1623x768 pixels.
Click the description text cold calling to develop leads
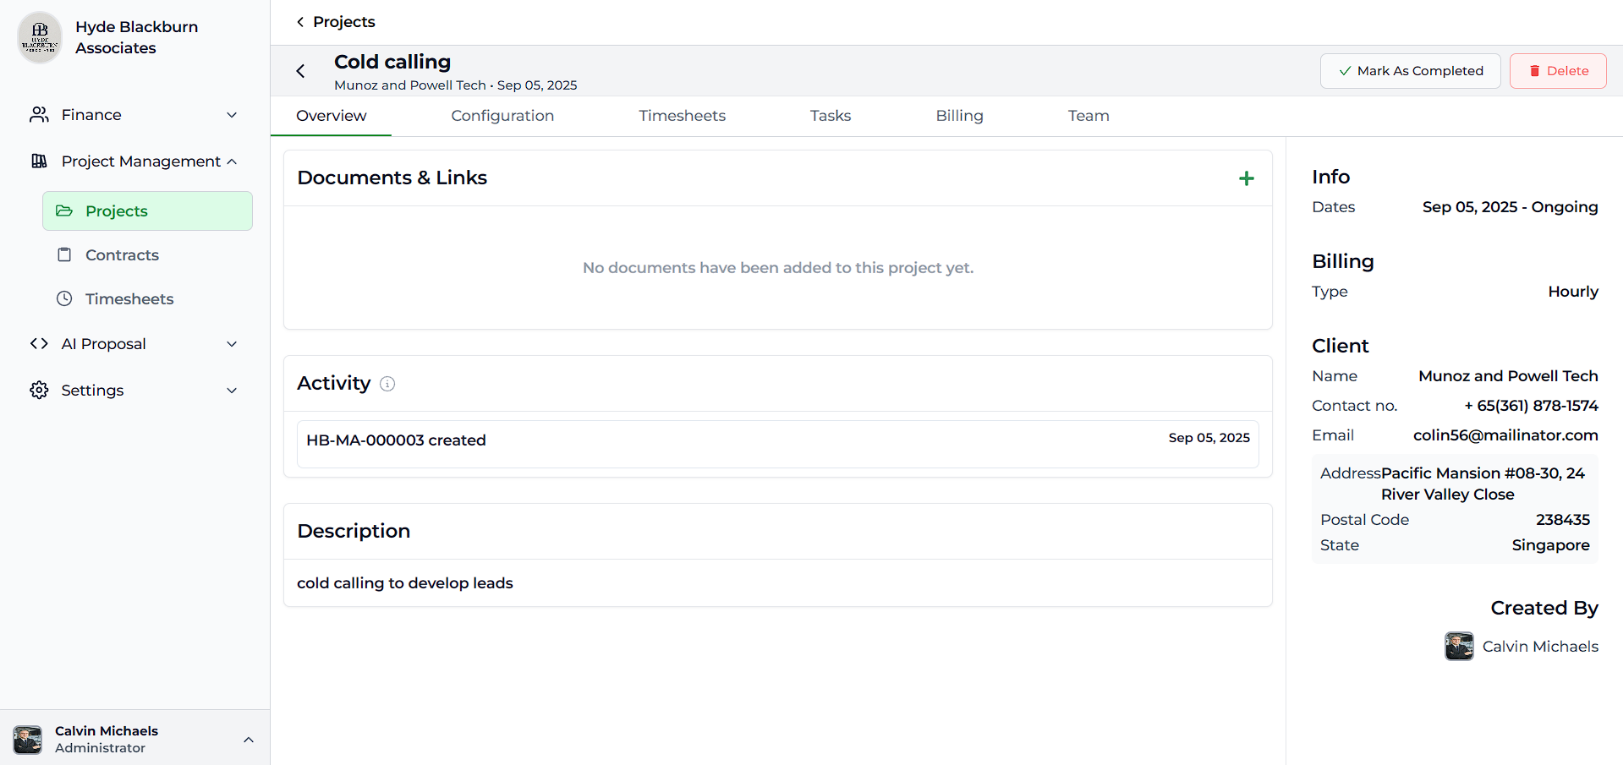pyautogui.click(x=405, y=583)
